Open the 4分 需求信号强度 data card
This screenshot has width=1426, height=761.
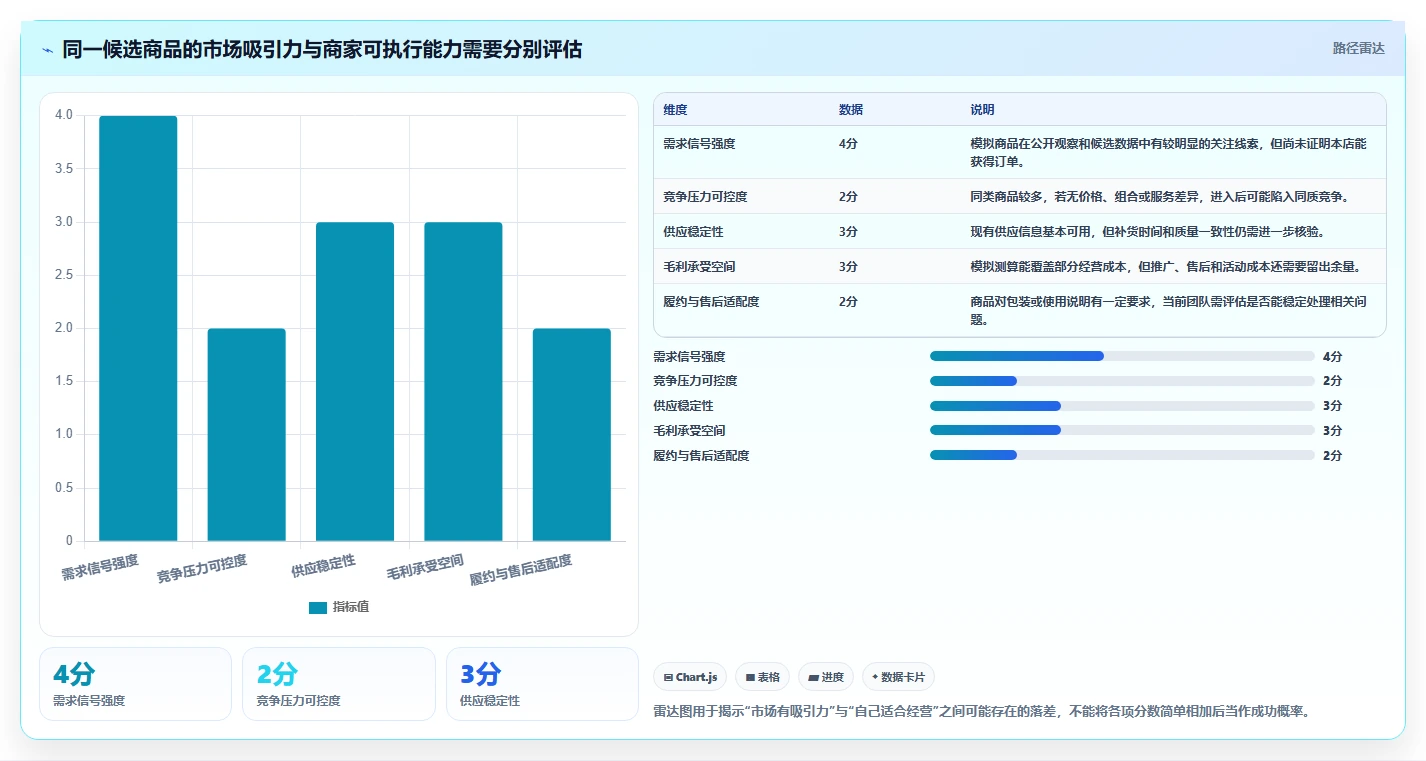135,684
